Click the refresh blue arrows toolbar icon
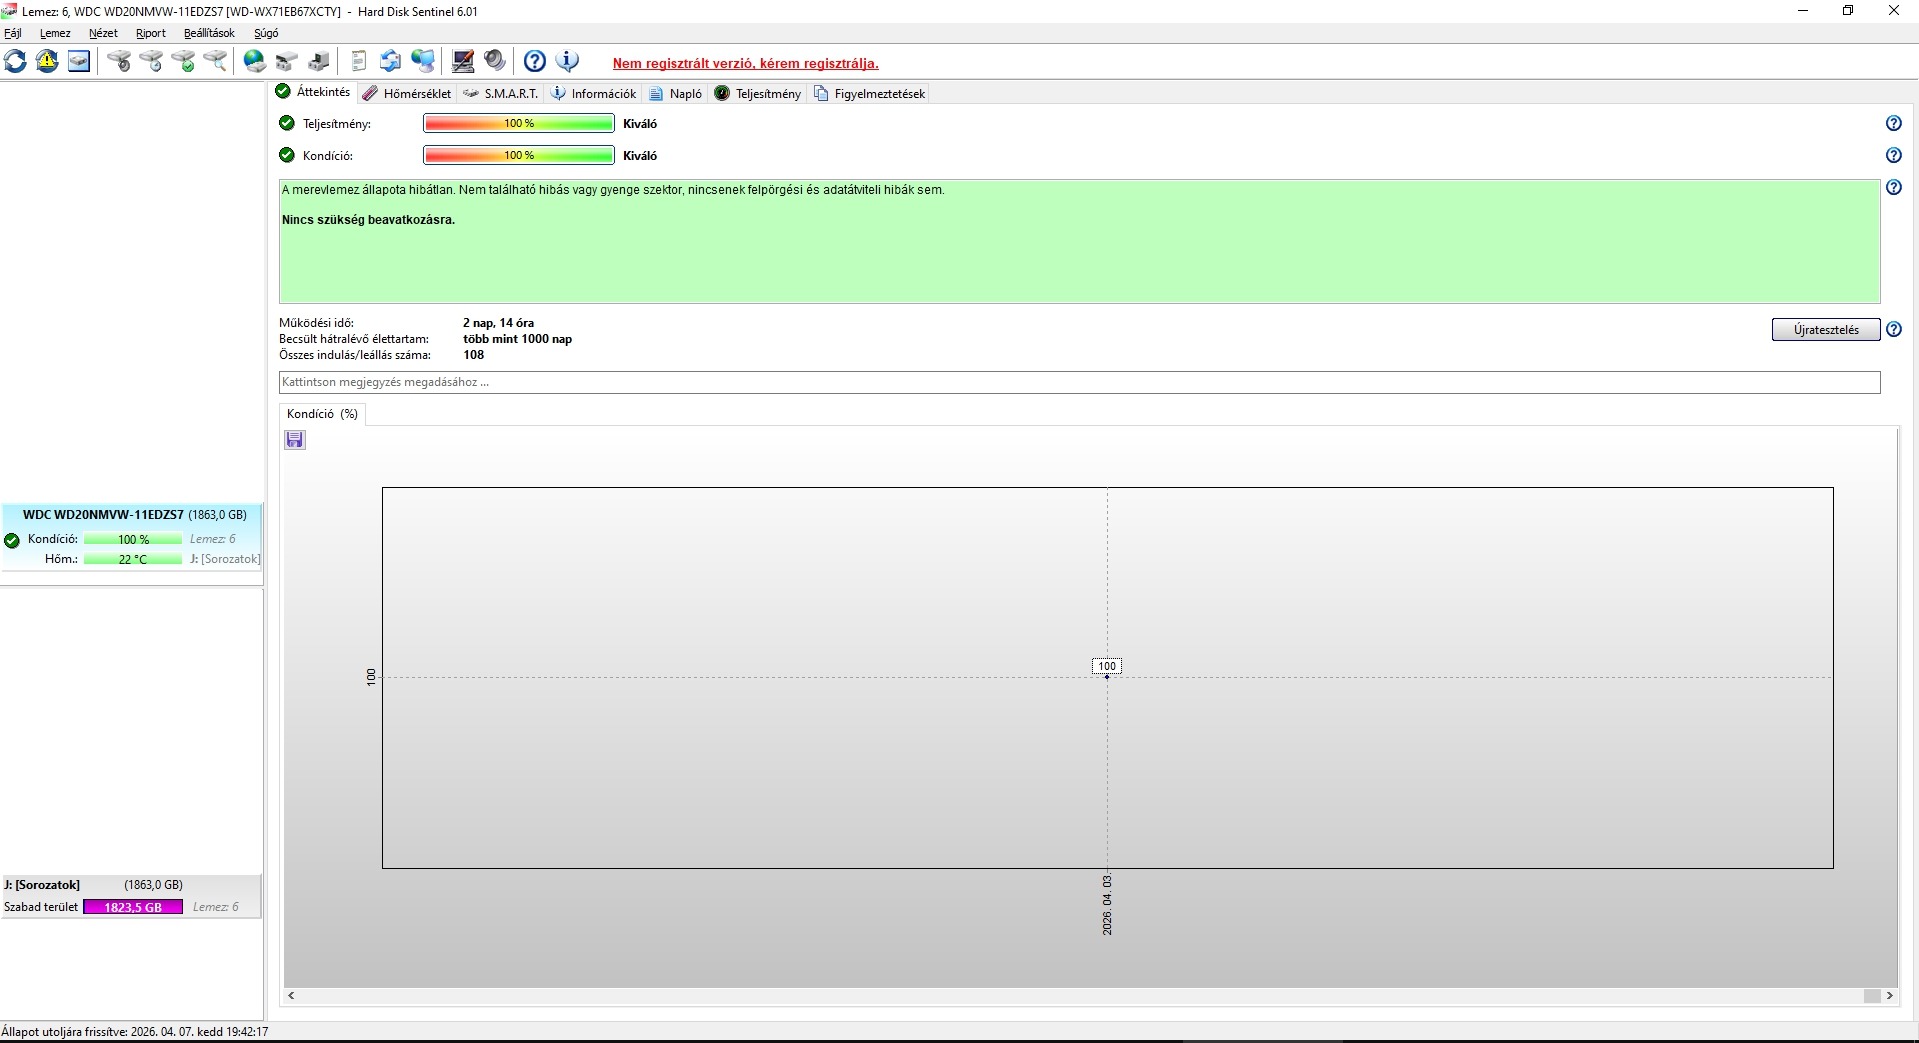 point(16,62)
